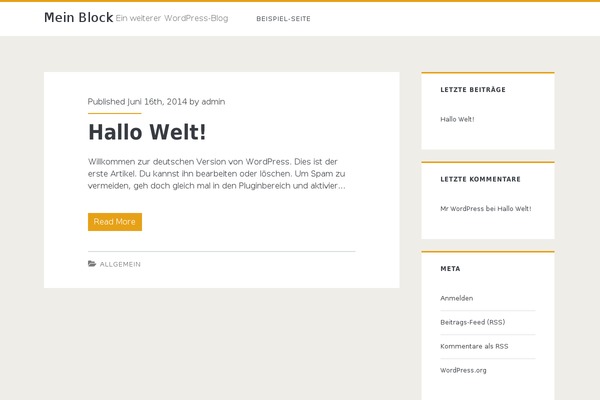Open the Mein Block site title

click(x=78, y=18)
